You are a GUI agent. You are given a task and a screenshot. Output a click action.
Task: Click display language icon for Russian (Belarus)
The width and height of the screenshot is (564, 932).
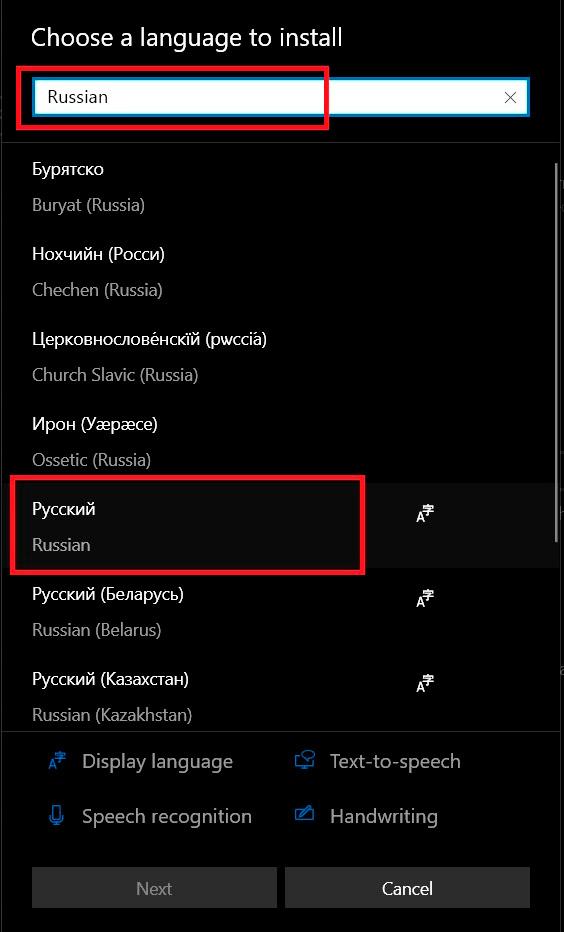[425, 599]
